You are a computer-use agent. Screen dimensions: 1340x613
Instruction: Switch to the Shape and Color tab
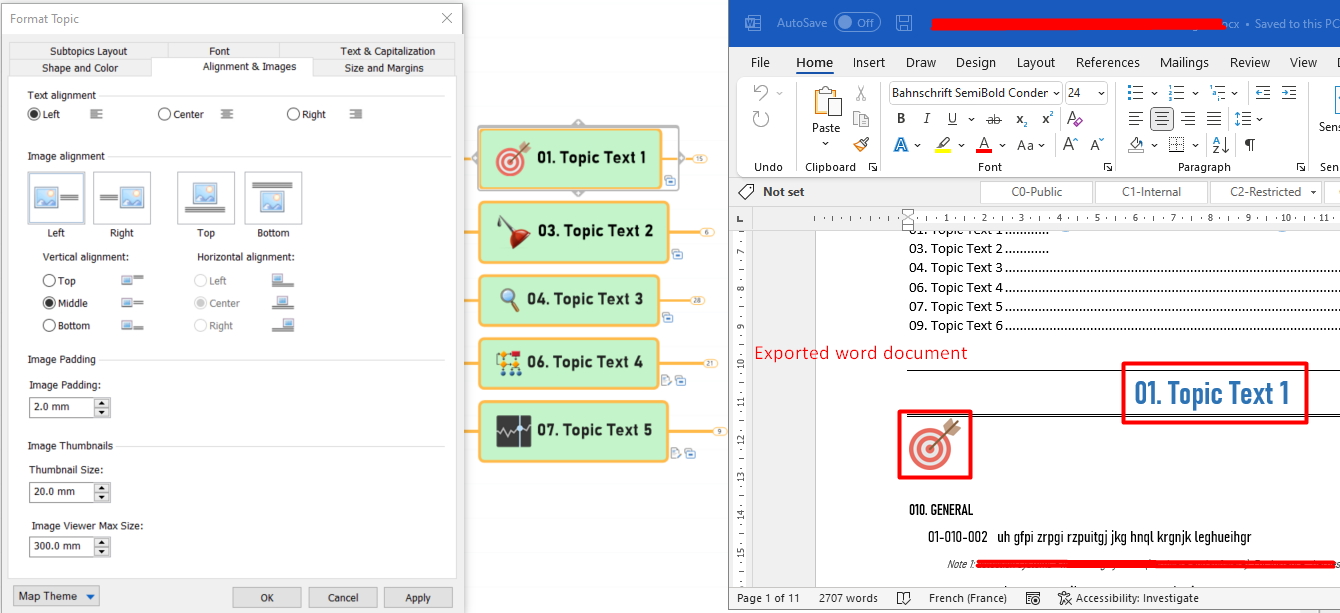(x=80, y=68)
